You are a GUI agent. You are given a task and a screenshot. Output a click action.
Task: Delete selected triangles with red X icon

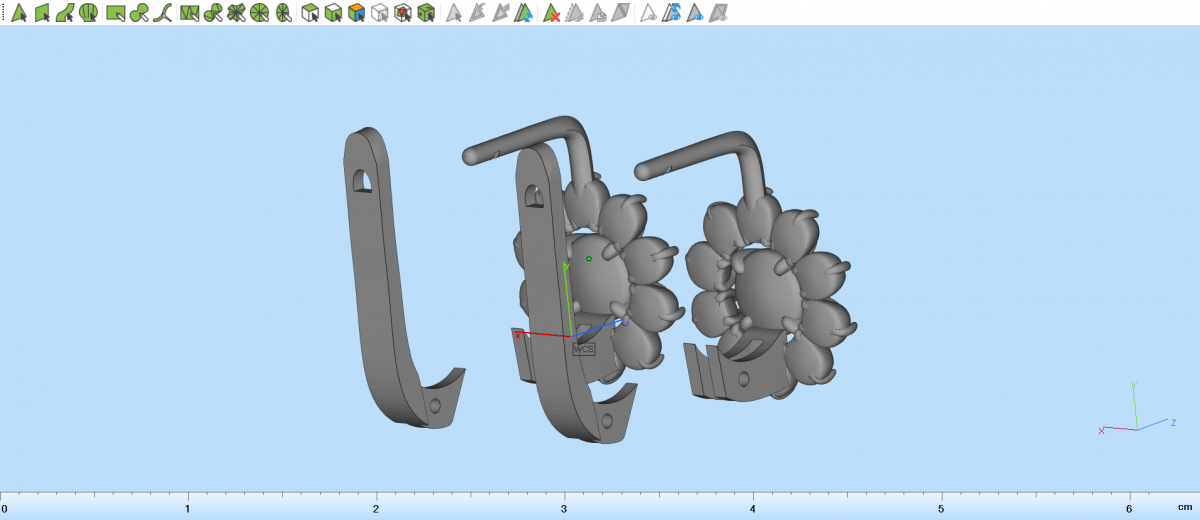pyautogui.click(x=551, y=13)
